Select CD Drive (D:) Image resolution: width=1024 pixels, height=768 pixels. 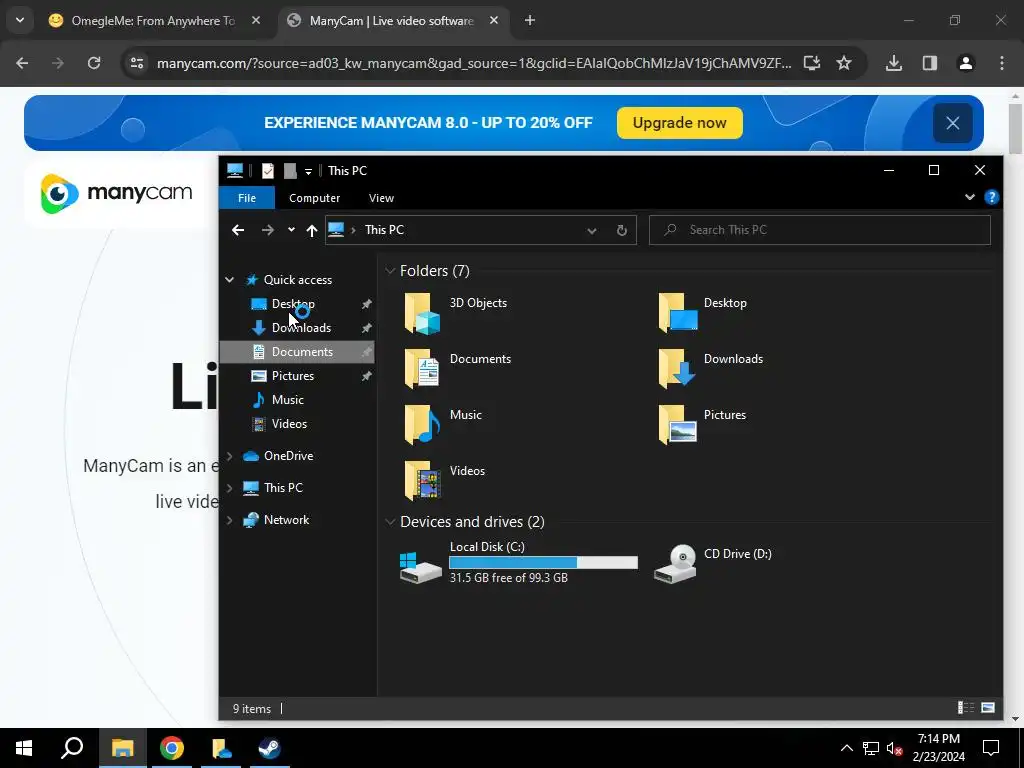point(713,562)
